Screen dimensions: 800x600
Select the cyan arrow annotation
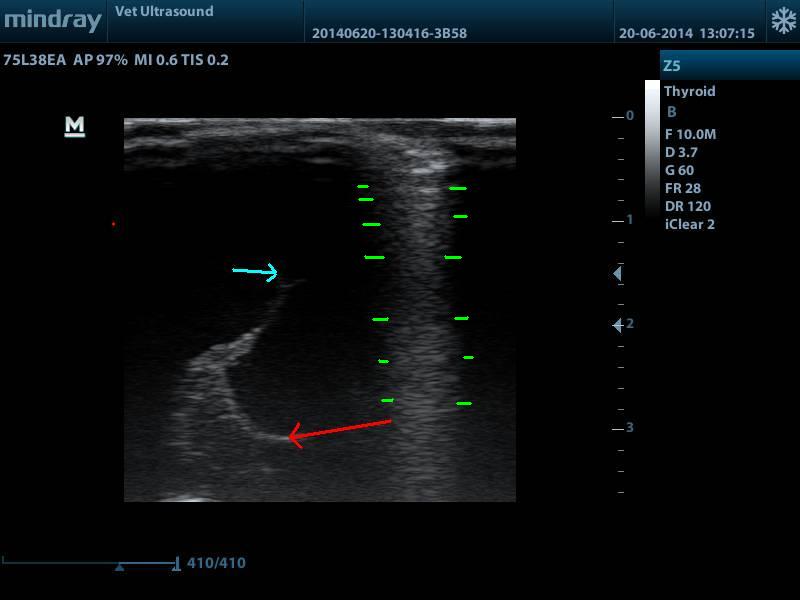[255, 271]
